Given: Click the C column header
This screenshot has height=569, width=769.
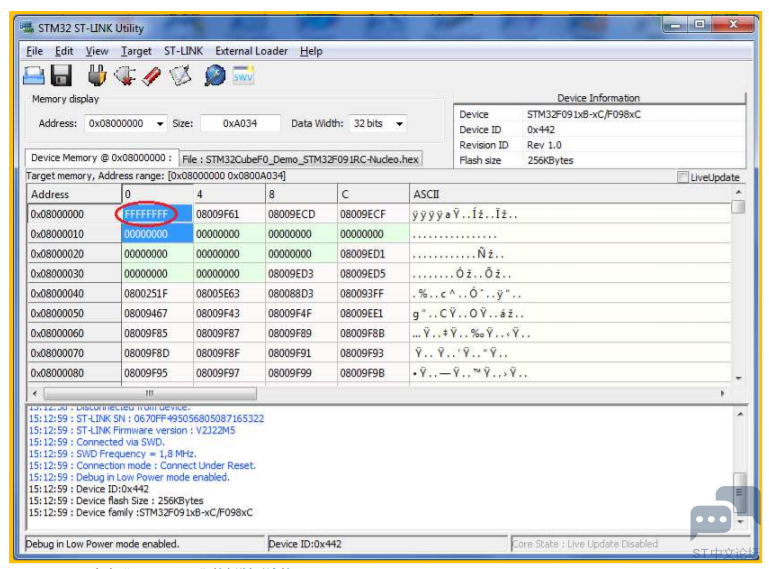Looking at the screenshot, I should point(373,194).
